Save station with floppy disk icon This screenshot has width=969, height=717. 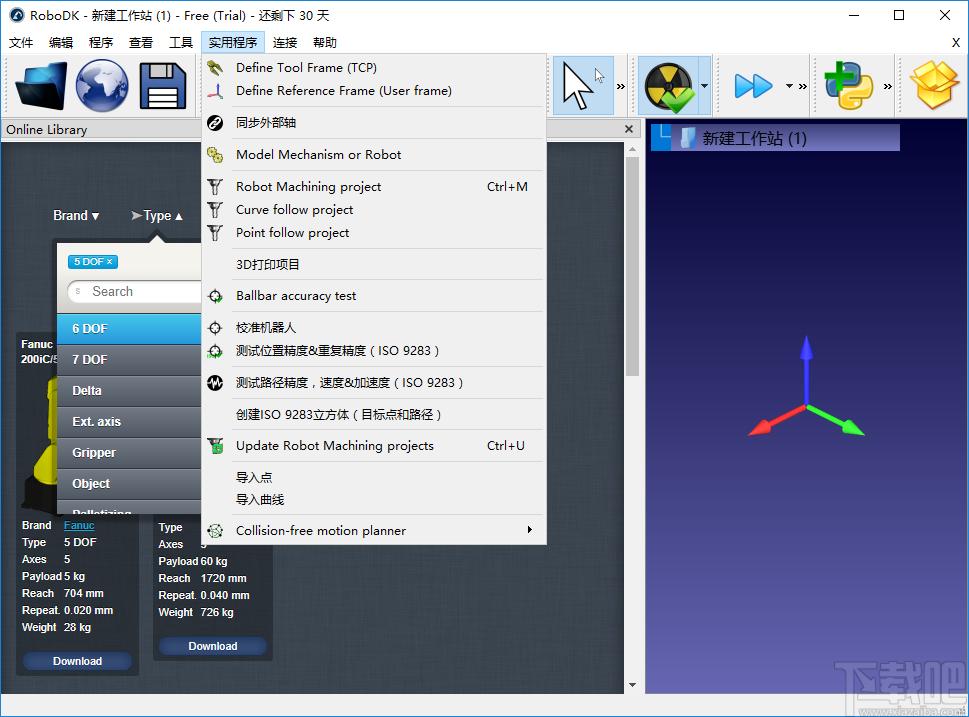click(163, 86)
